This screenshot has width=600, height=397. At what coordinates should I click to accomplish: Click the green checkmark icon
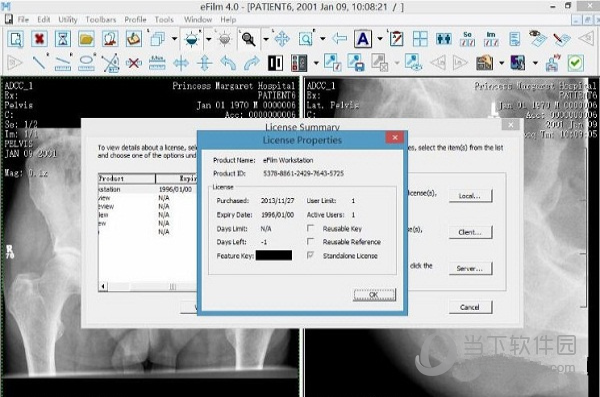(576, 63)
